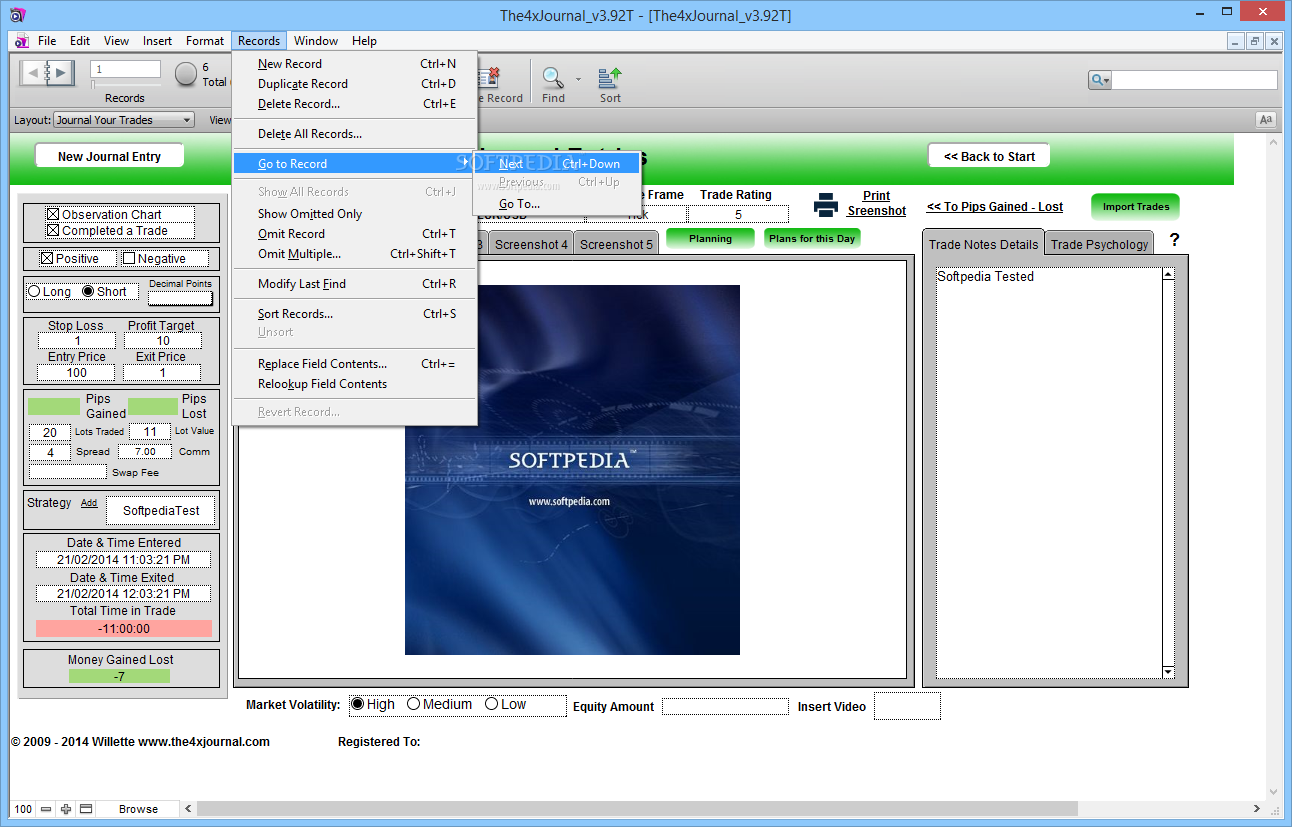The image size is (1292, 827).
Task: Zoom in with the plus status icon
Action: pyautogui.click(x=66, y=809)
